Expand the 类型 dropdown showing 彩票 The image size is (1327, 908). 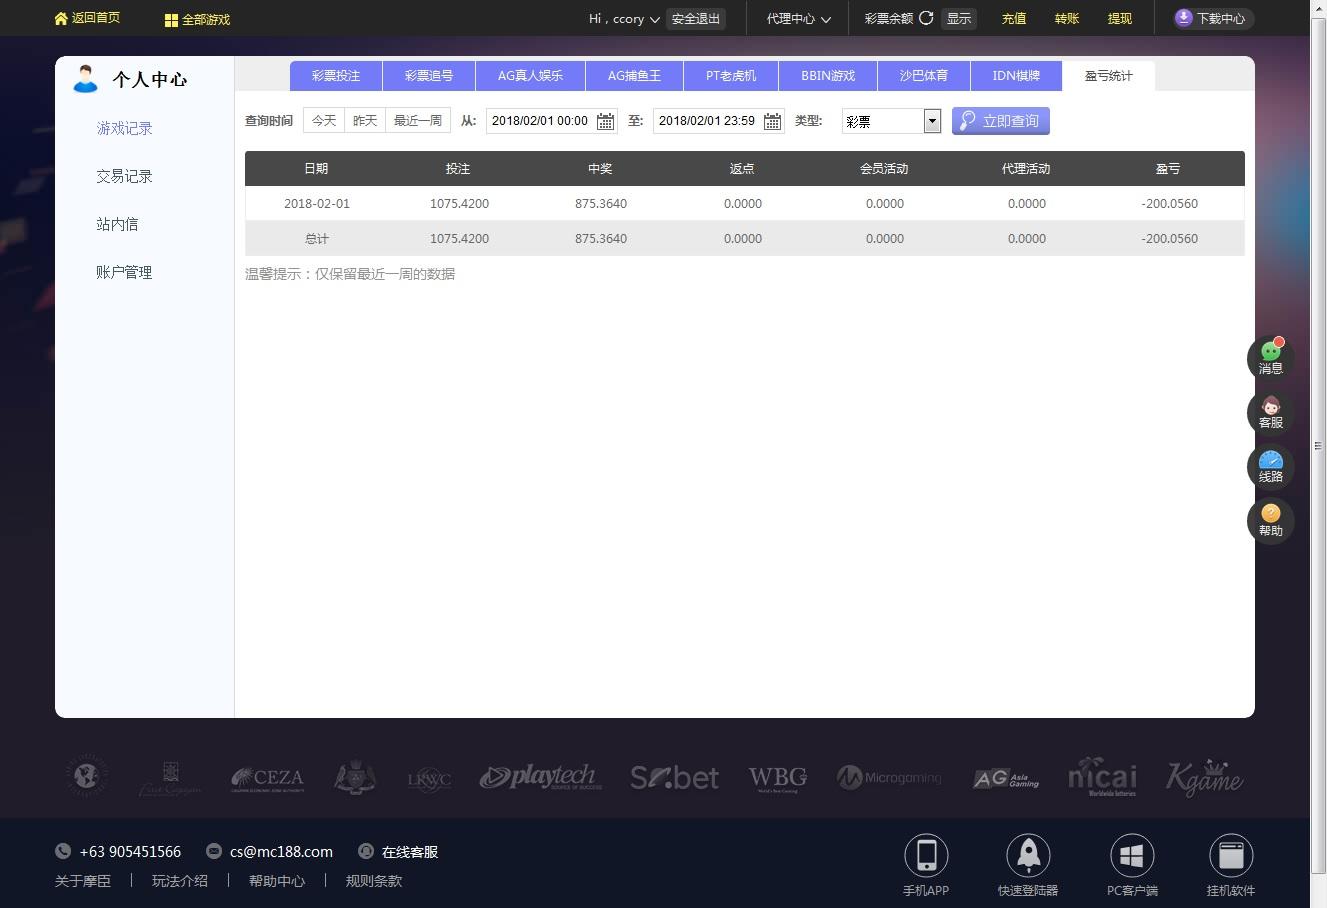point(891,121)
